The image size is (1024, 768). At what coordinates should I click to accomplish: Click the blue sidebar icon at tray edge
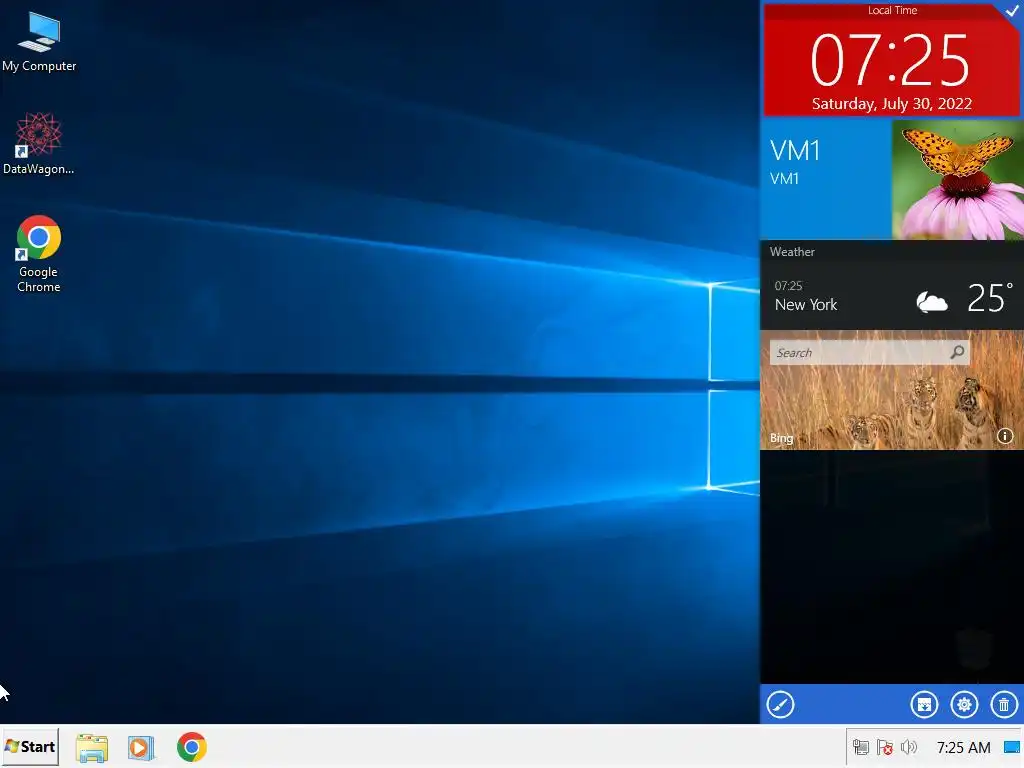pyautogui.click(x=1012, y=747)
